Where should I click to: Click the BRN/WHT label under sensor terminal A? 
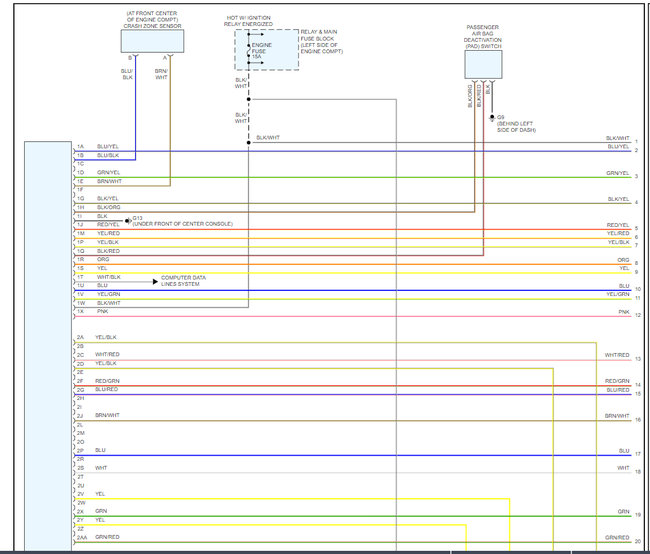pyautogui.click(x=161, y=74)
